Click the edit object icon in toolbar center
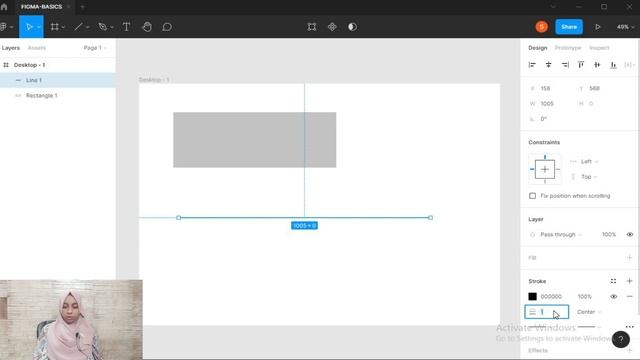640x360 pixels. 312,27
